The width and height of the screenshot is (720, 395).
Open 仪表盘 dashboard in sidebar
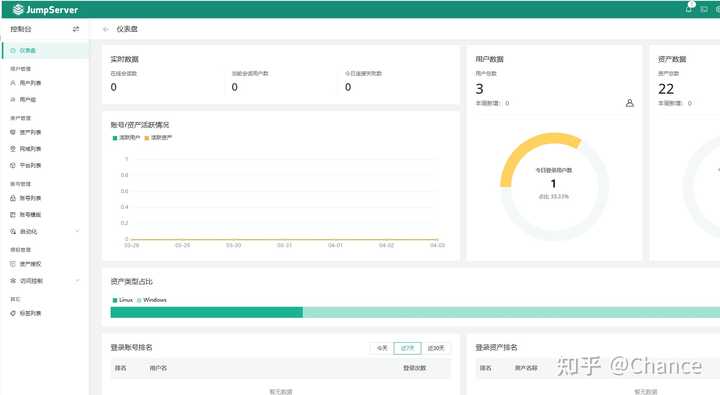point(45,51)
